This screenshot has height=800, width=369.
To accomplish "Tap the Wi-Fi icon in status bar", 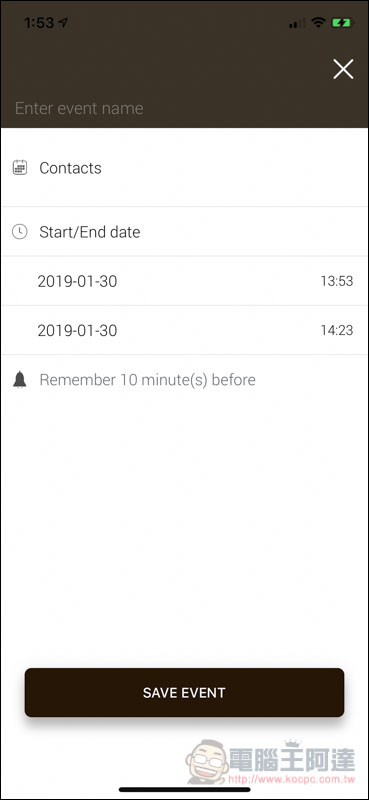I will point(318,22).
